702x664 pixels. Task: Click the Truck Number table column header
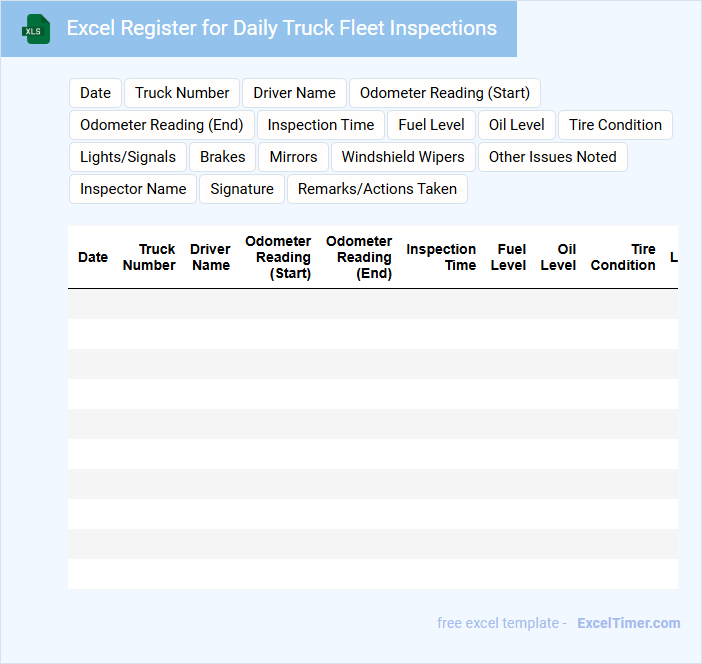[x=149, y=257]
